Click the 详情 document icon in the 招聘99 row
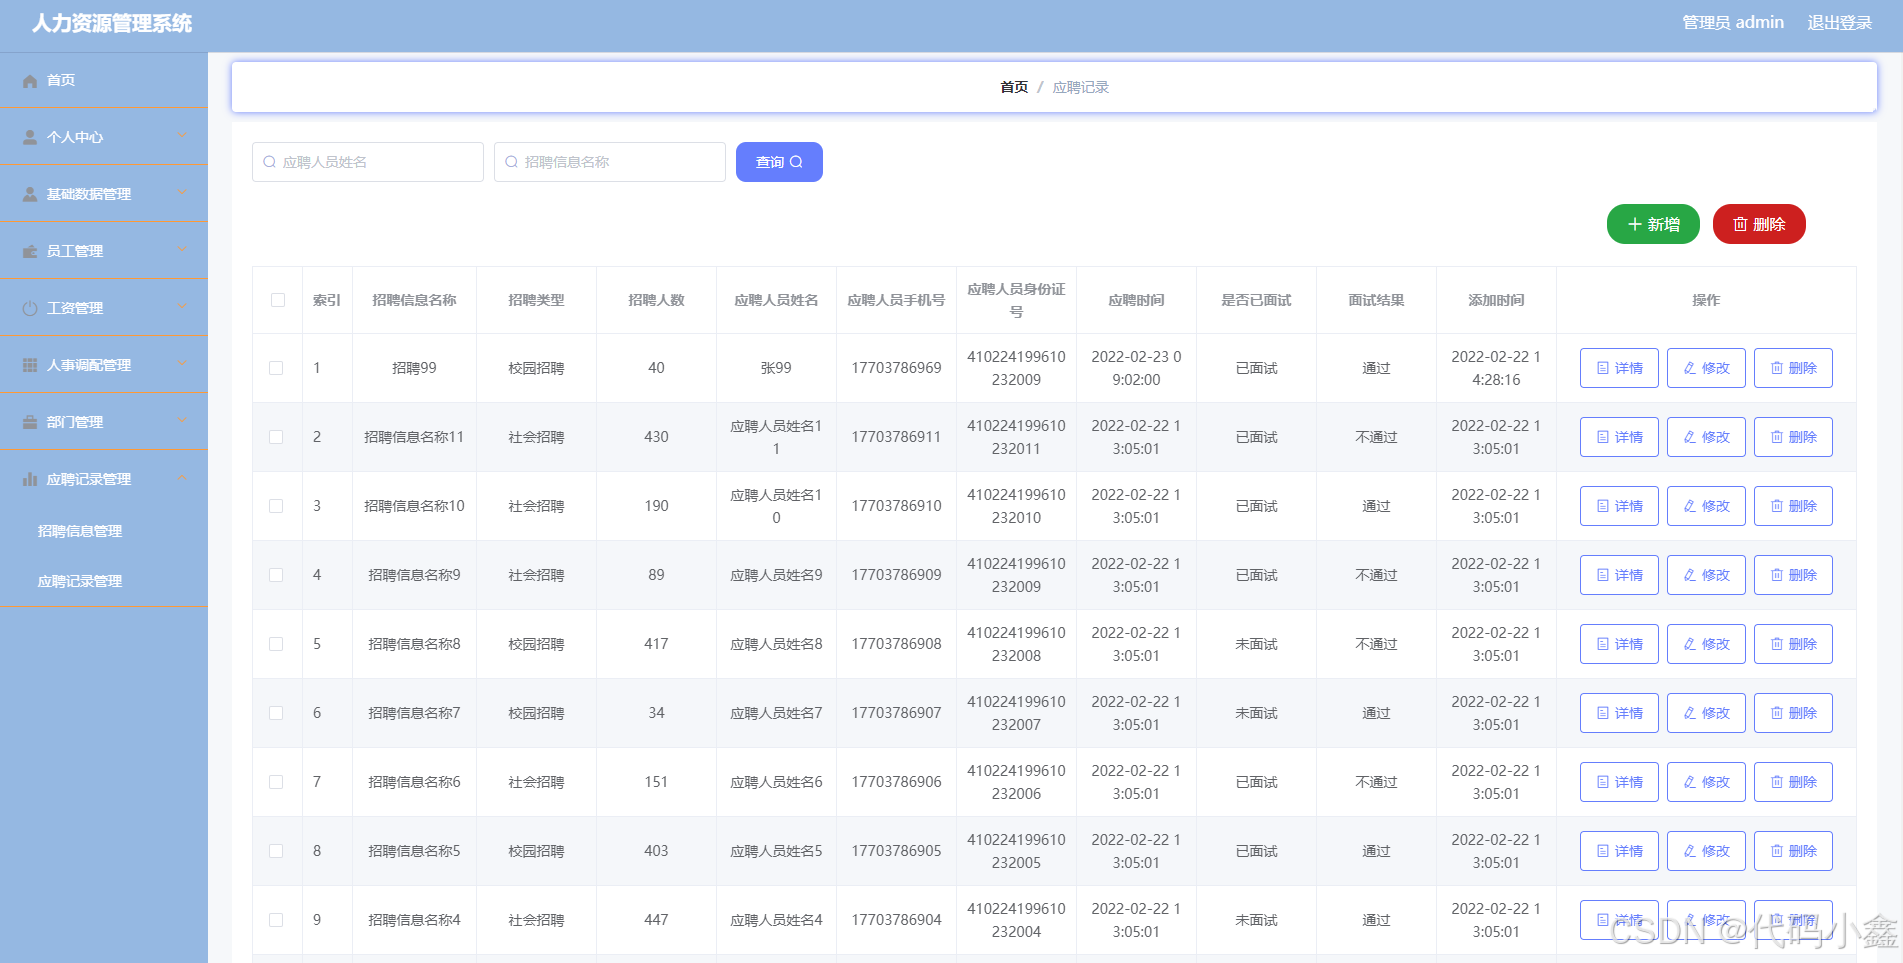This screenshot has width=1903, height=963. [1603, 368]
